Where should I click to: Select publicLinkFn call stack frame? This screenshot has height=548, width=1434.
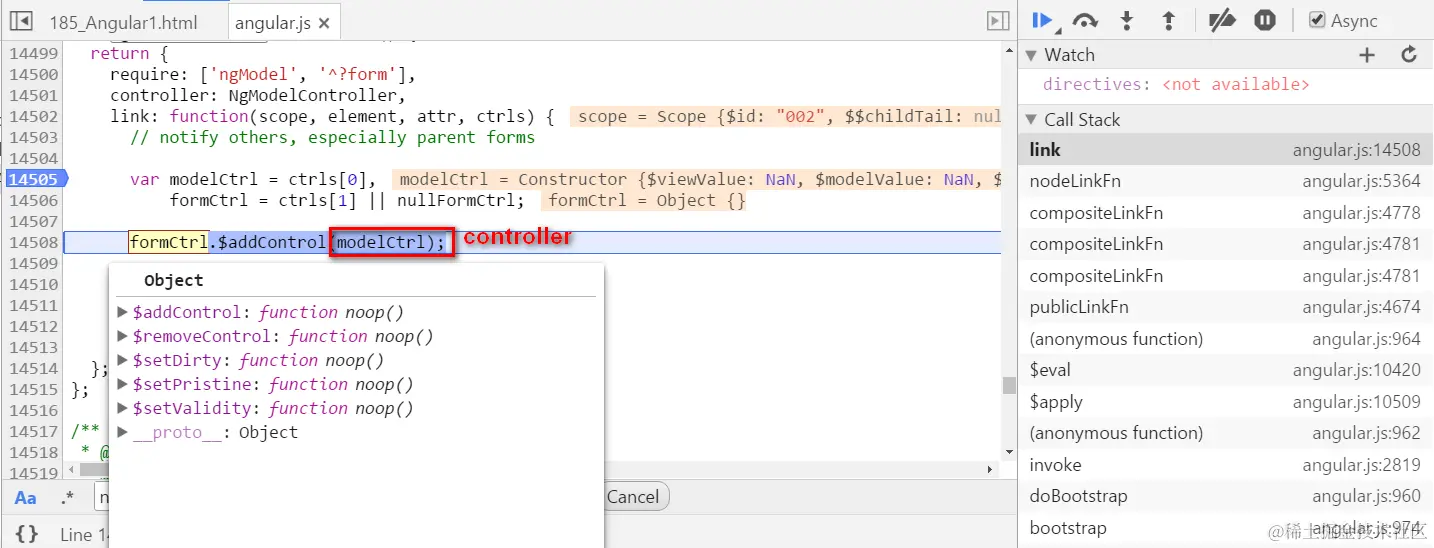[x=1225, y=307]
